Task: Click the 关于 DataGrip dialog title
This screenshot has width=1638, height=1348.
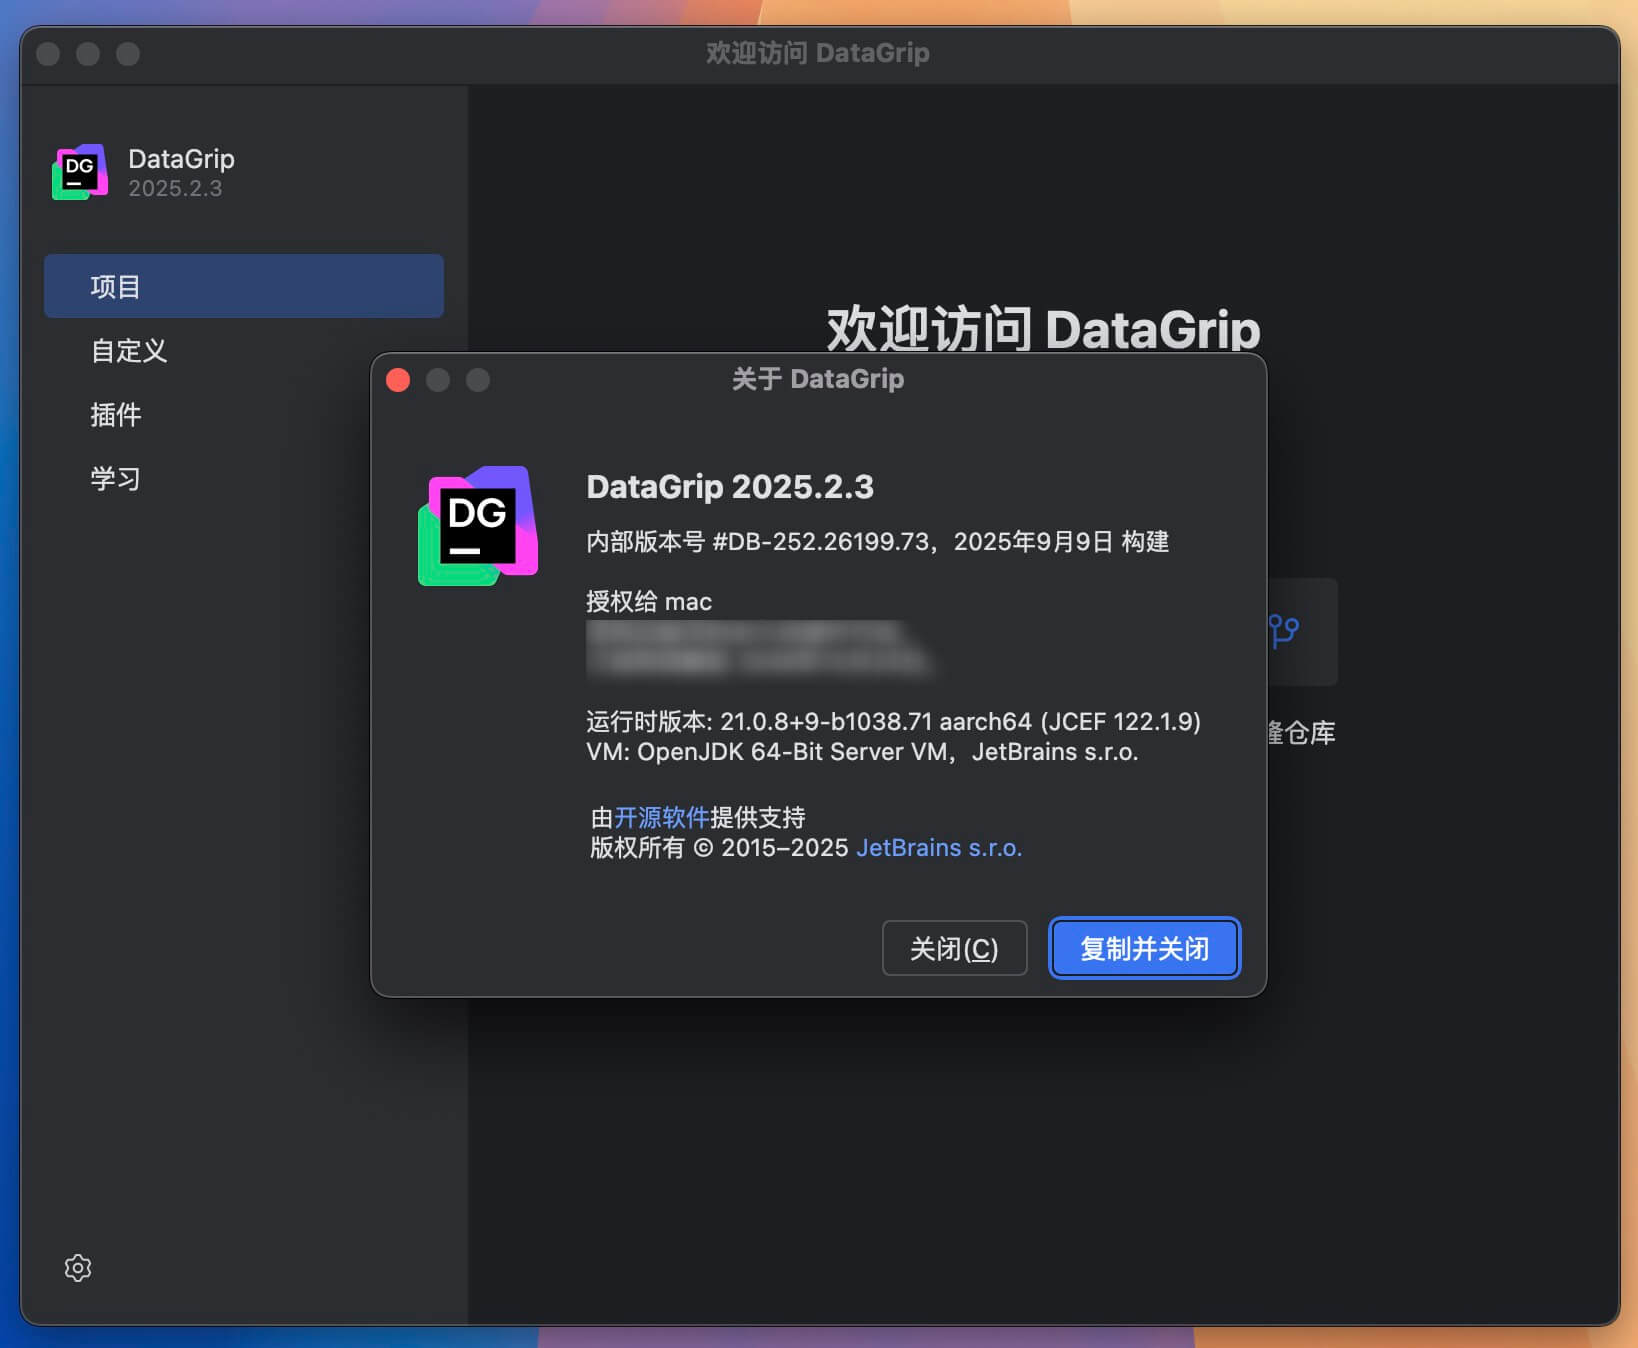Action: (x=818, y=379)
